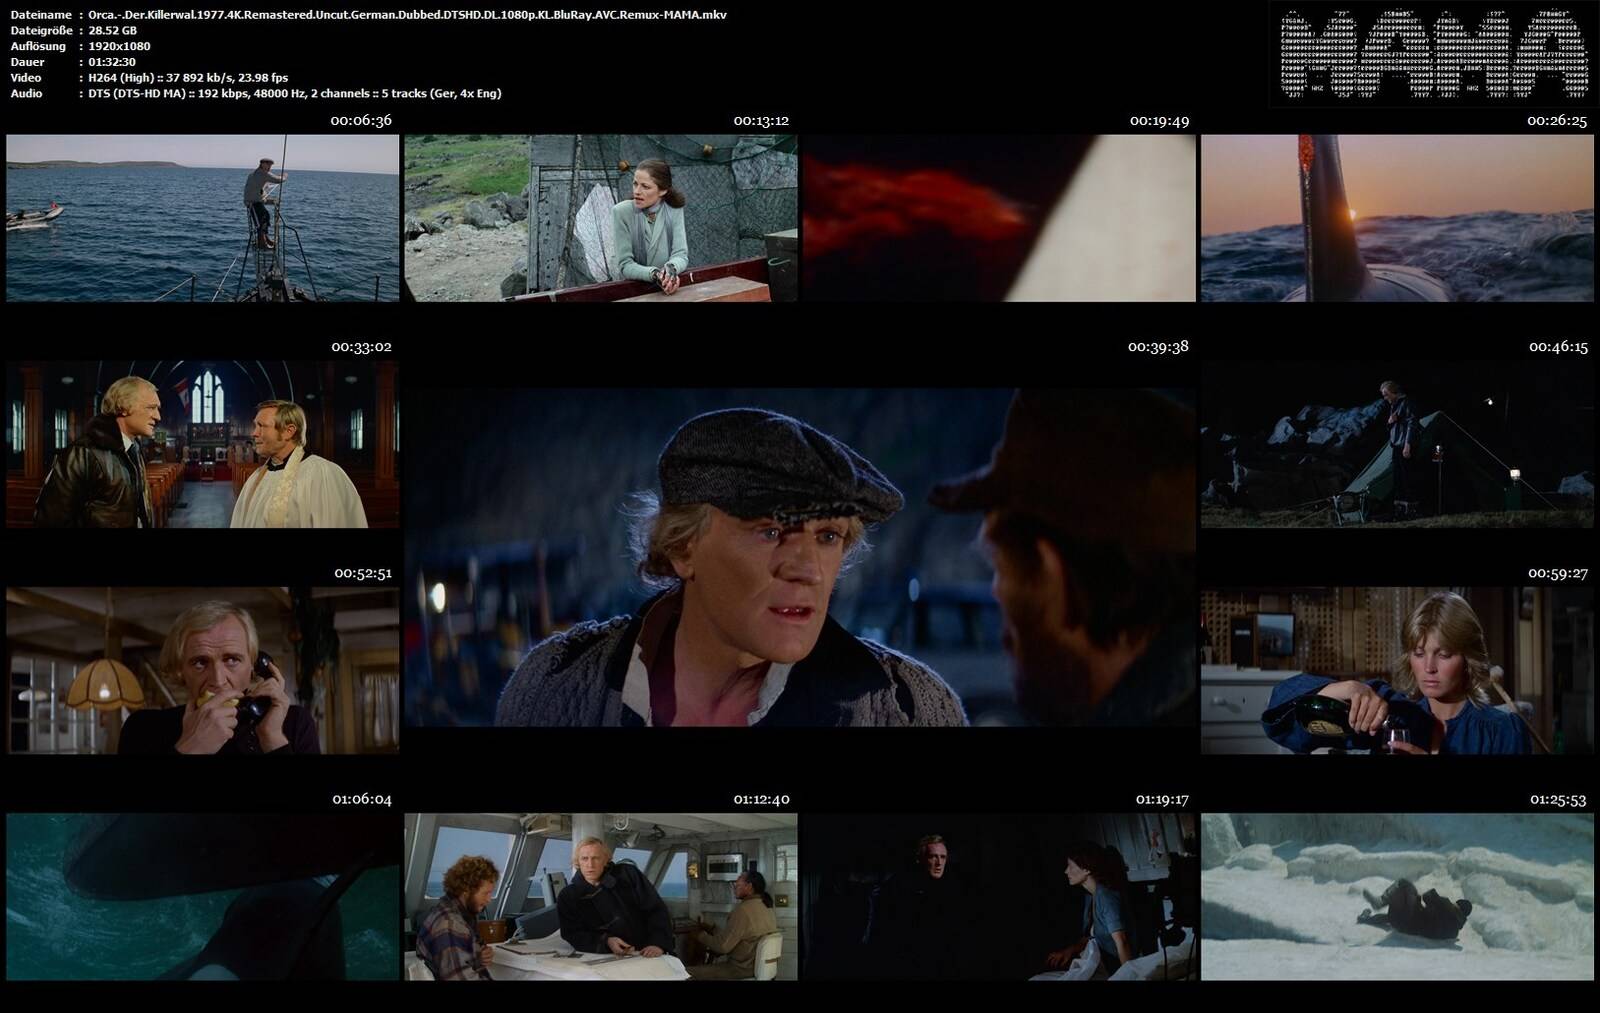Click the timestamp 00:39:38
The width and height of the screenshot is (1600, 1013).
pyautogui.click(x=1158, y=347)
